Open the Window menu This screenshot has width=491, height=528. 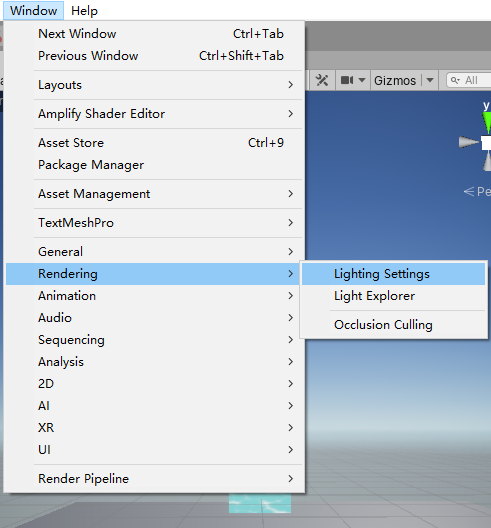[33, 11]
